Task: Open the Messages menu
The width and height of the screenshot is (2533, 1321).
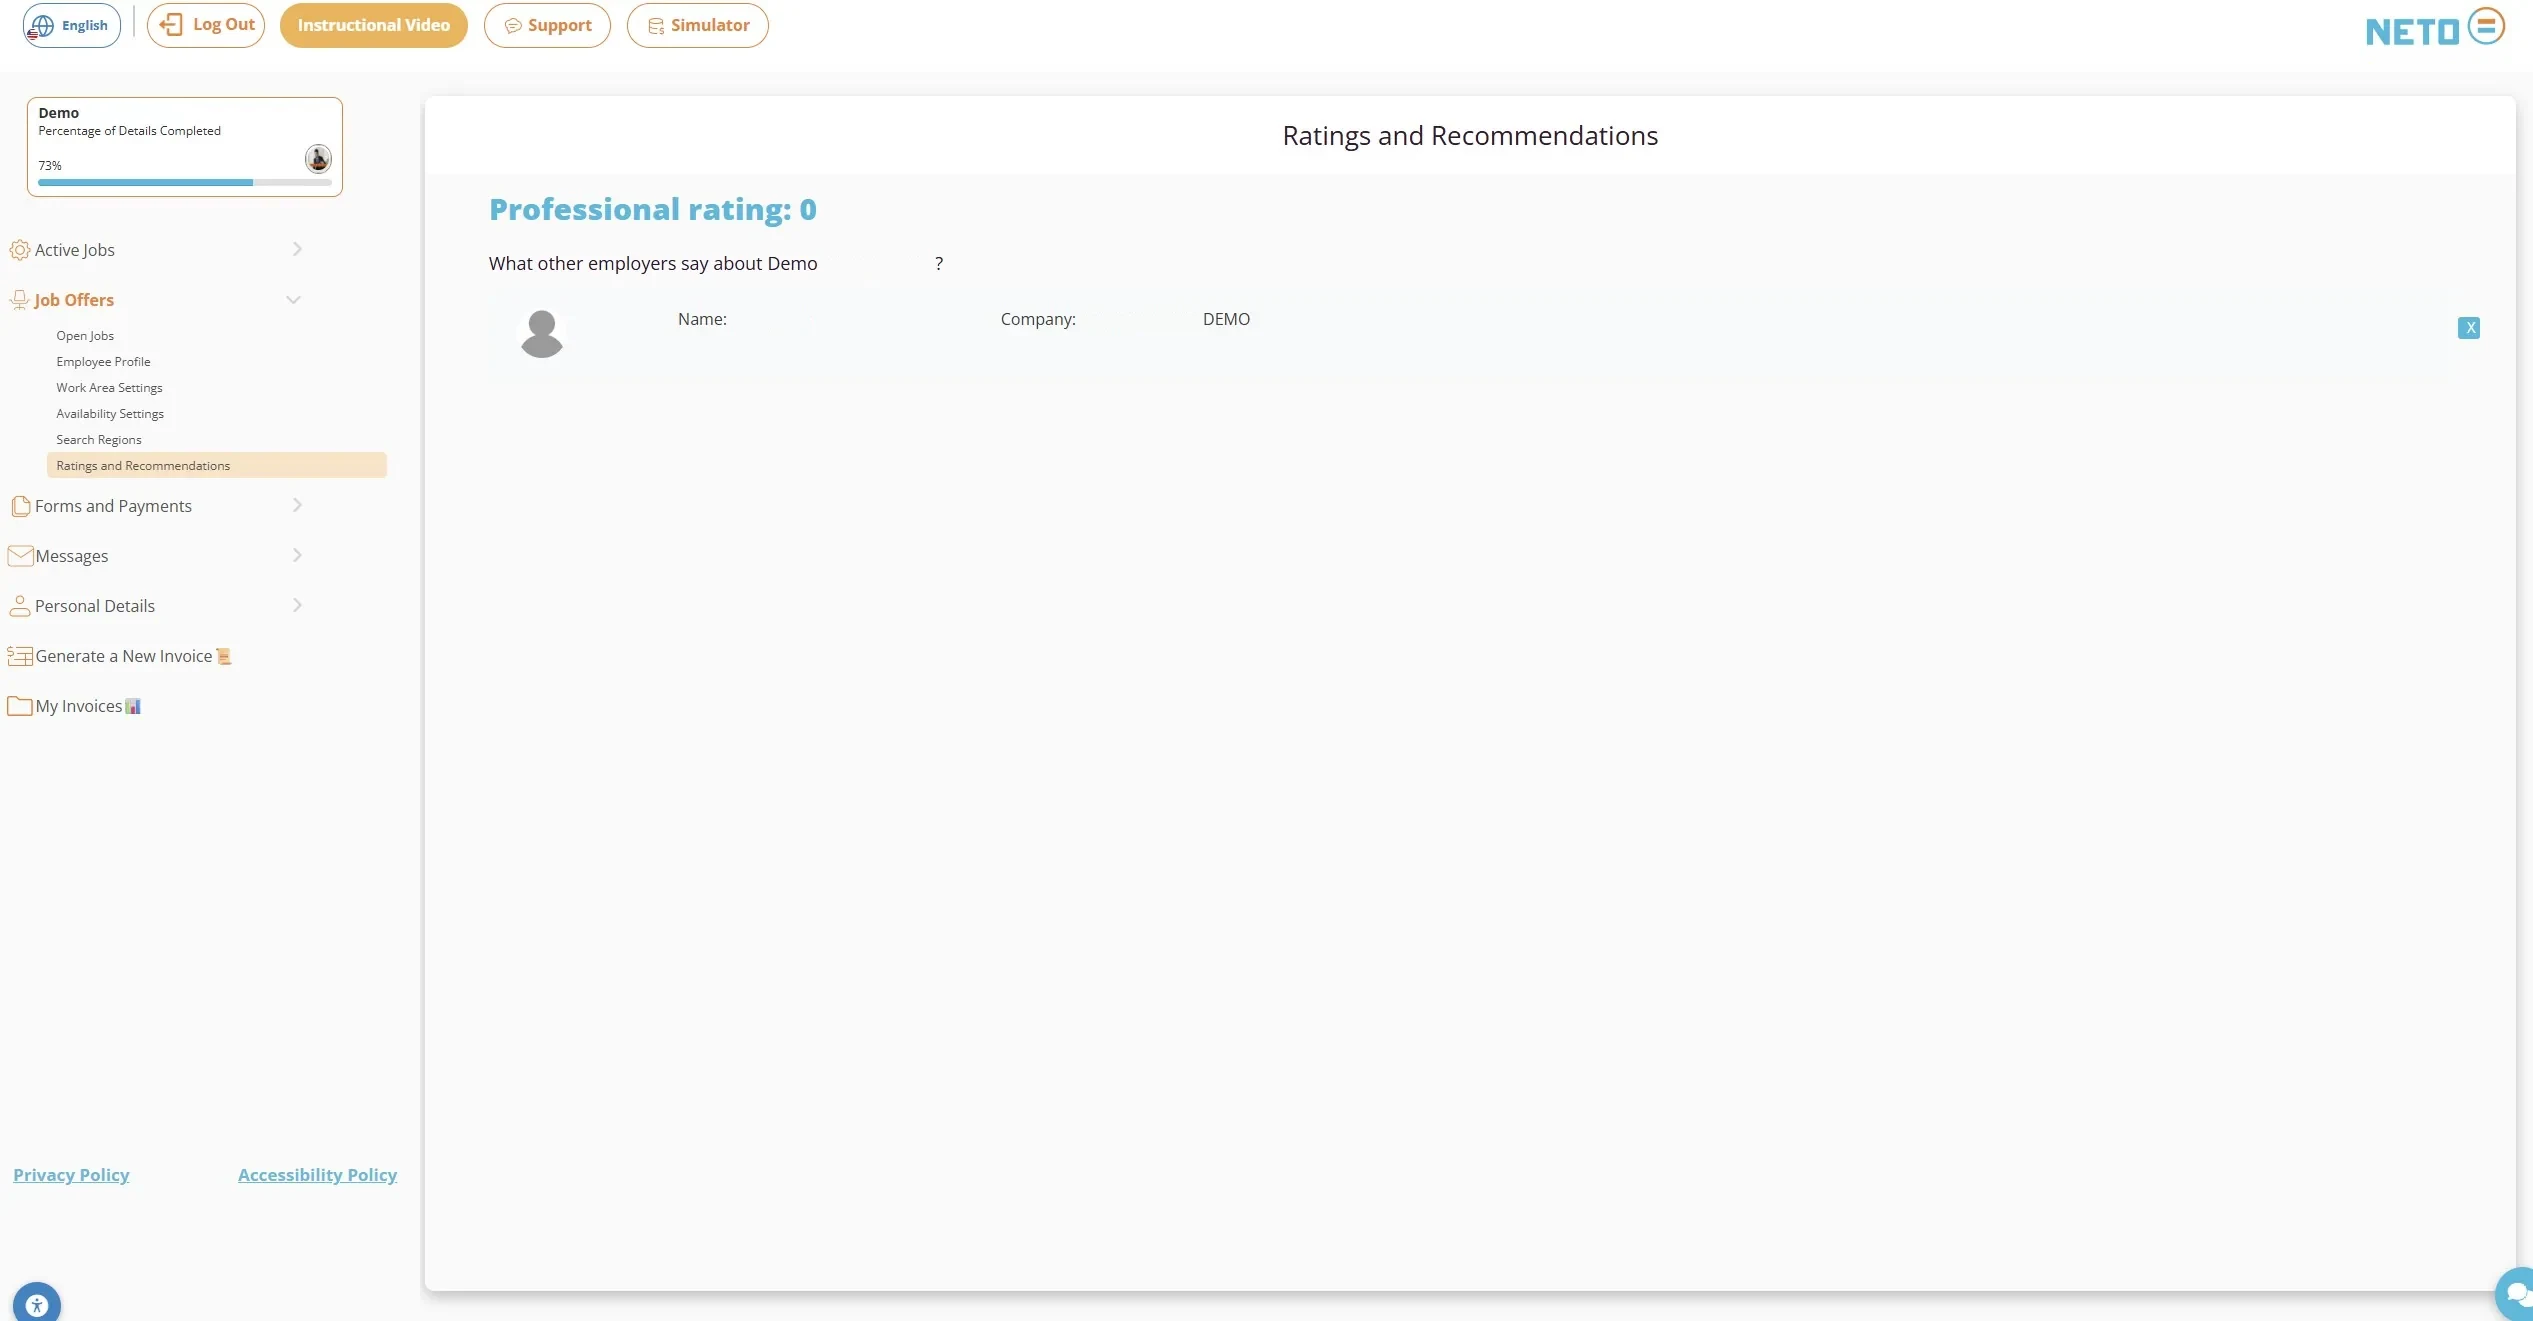Action: click(x=72, y=556)
